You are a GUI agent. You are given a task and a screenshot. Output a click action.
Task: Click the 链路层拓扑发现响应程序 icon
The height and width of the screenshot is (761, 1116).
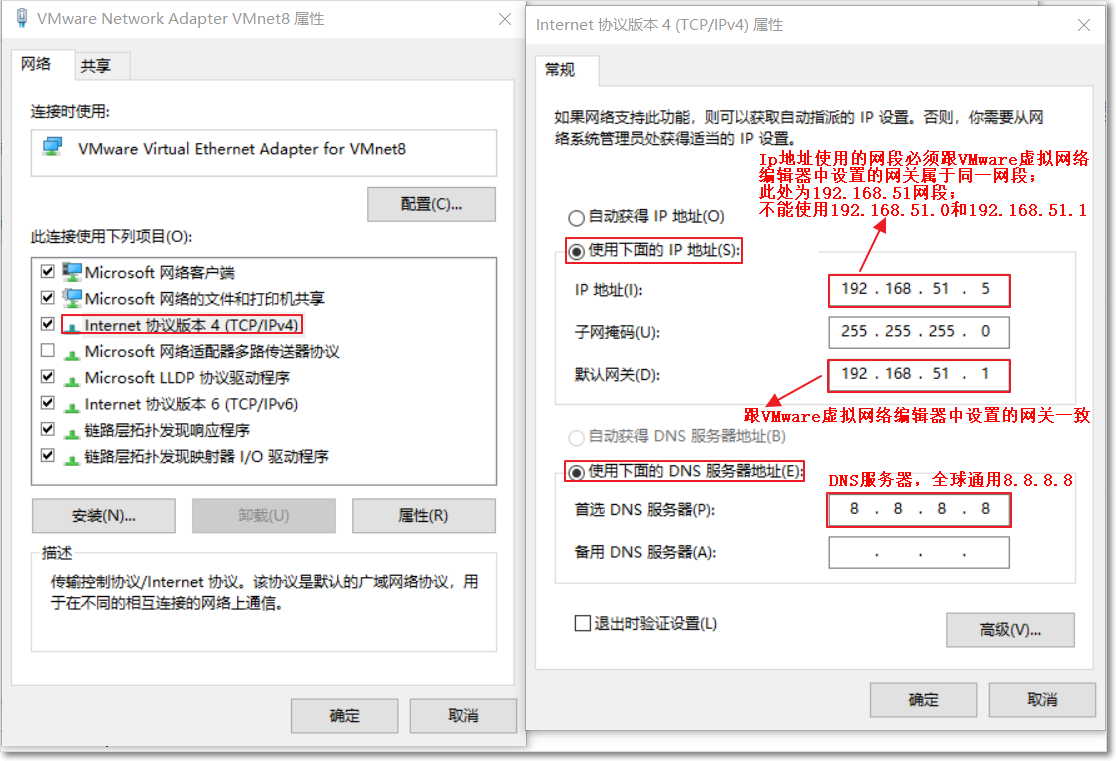click(72, 432)
